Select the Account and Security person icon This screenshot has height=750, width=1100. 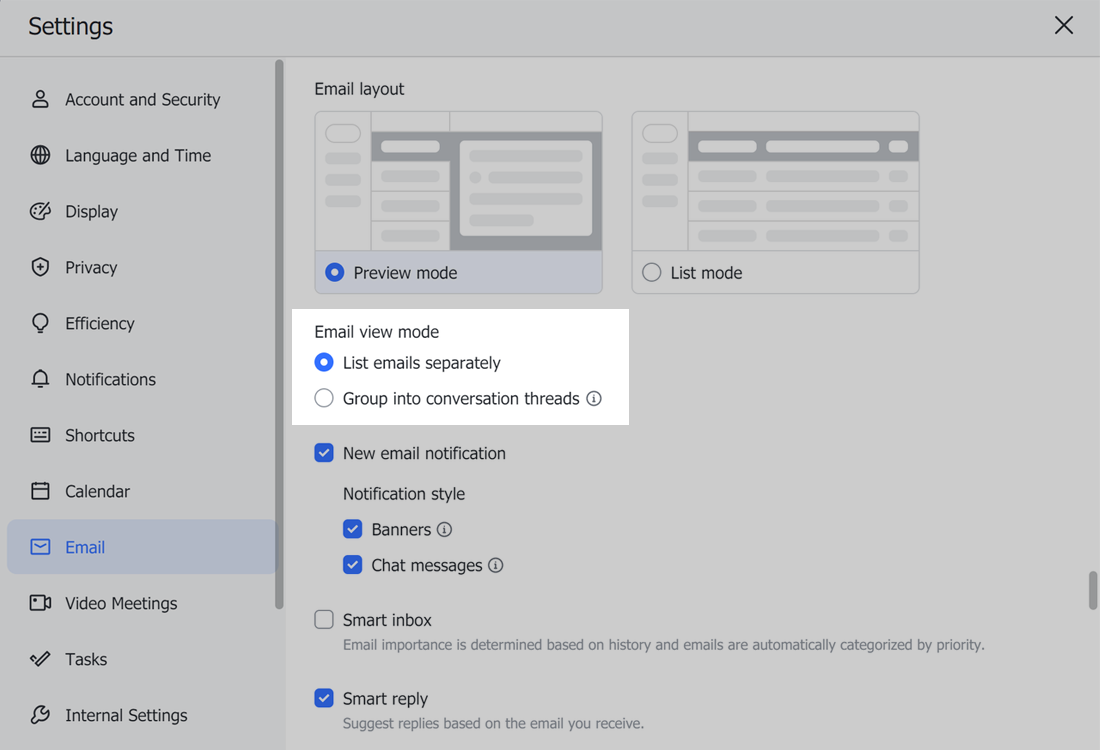point(40,99)
